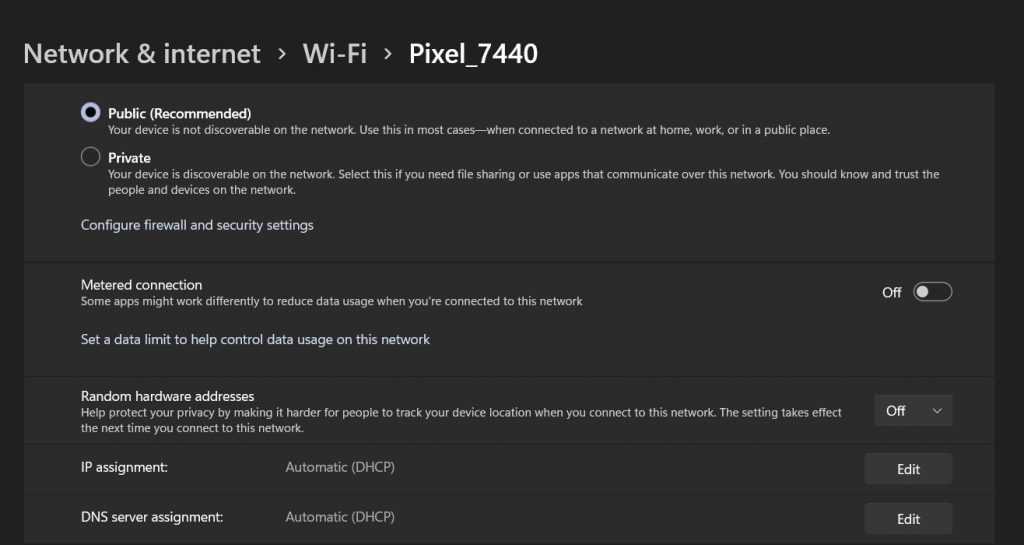Toggle the Metered connection switch

tap(932, 292)
